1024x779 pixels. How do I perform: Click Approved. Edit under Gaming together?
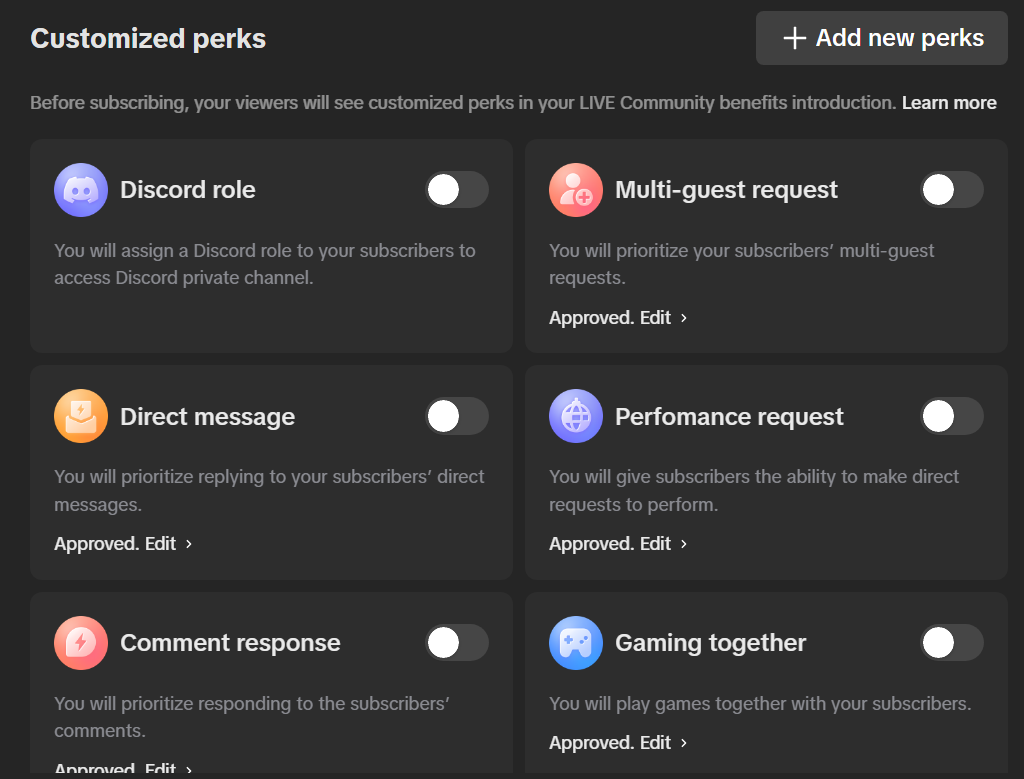click(x=610, y=743)
